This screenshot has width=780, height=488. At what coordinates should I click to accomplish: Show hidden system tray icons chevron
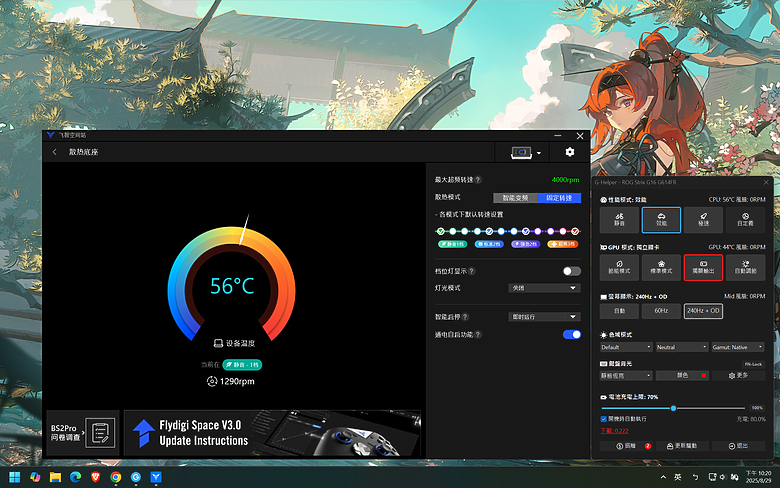(x=663, y=477)
